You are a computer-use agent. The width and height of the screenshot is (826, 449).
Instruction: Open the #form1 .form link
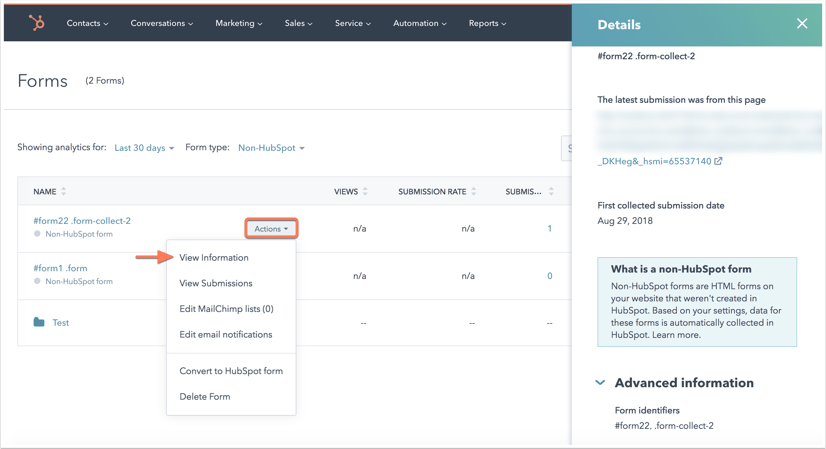(61, 268)
